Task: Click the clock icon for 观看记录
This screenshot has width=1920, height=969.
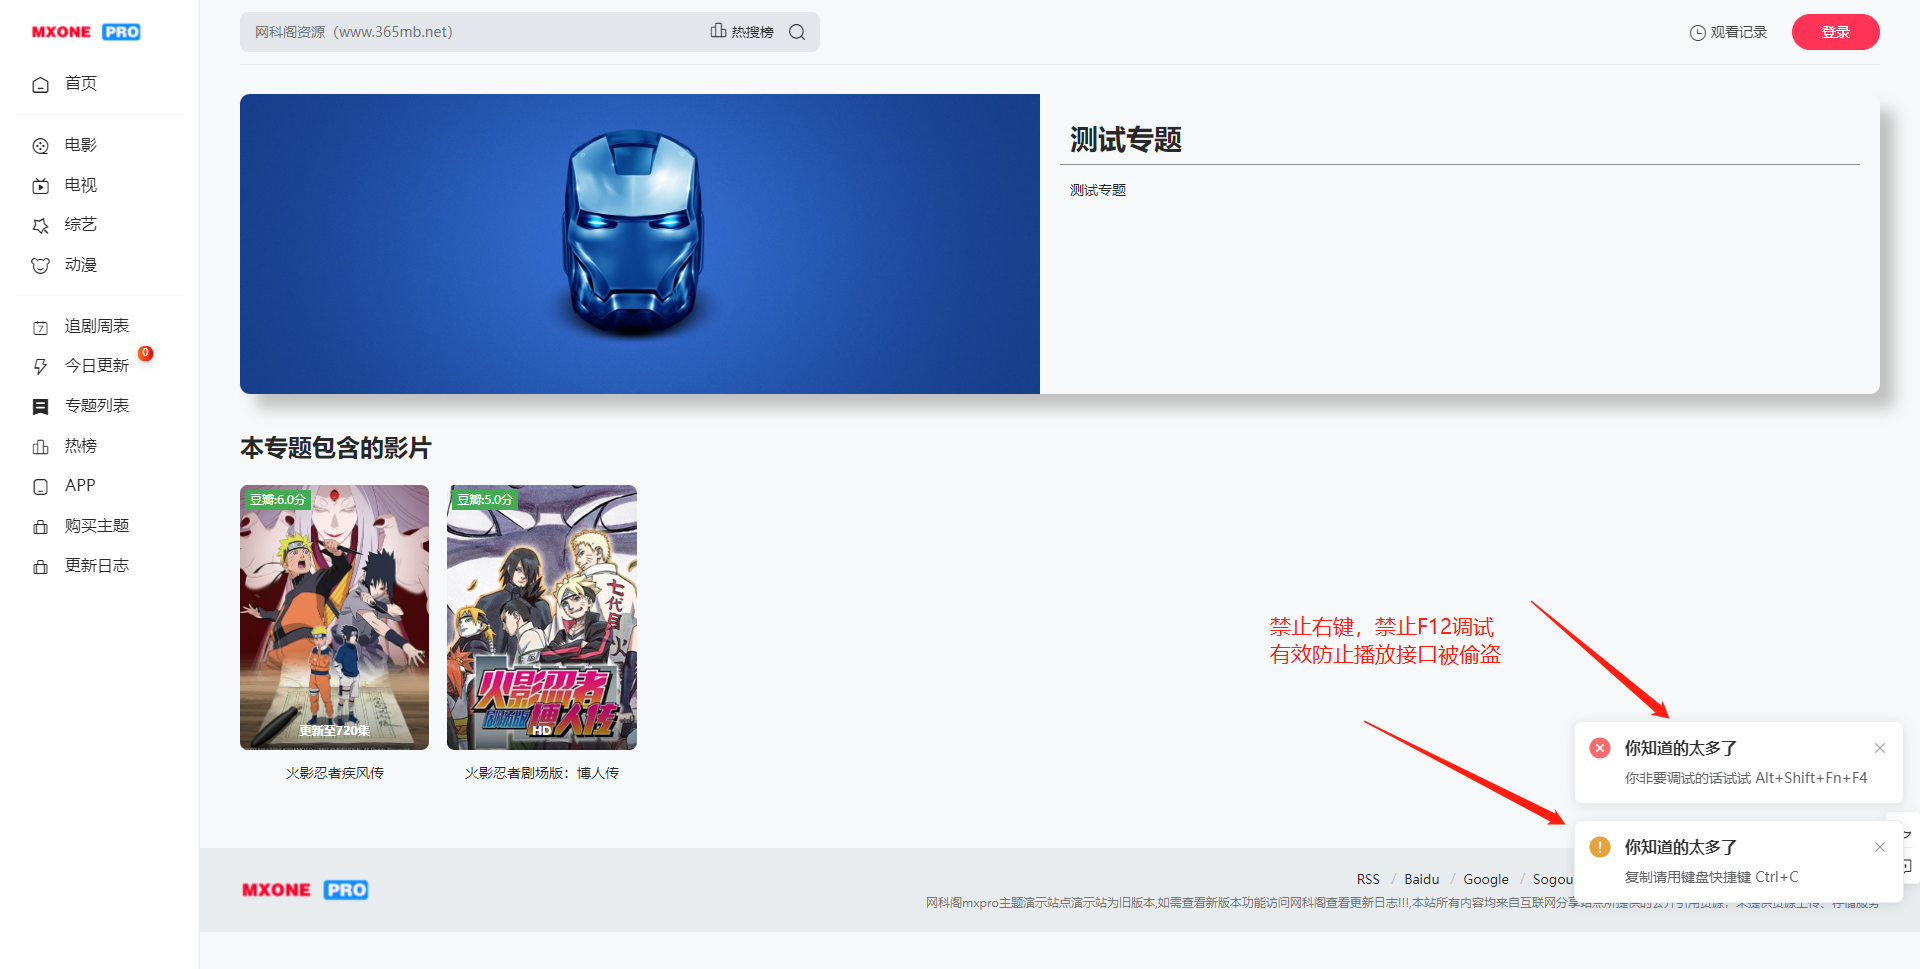Action: click(x=1698, y=33)
